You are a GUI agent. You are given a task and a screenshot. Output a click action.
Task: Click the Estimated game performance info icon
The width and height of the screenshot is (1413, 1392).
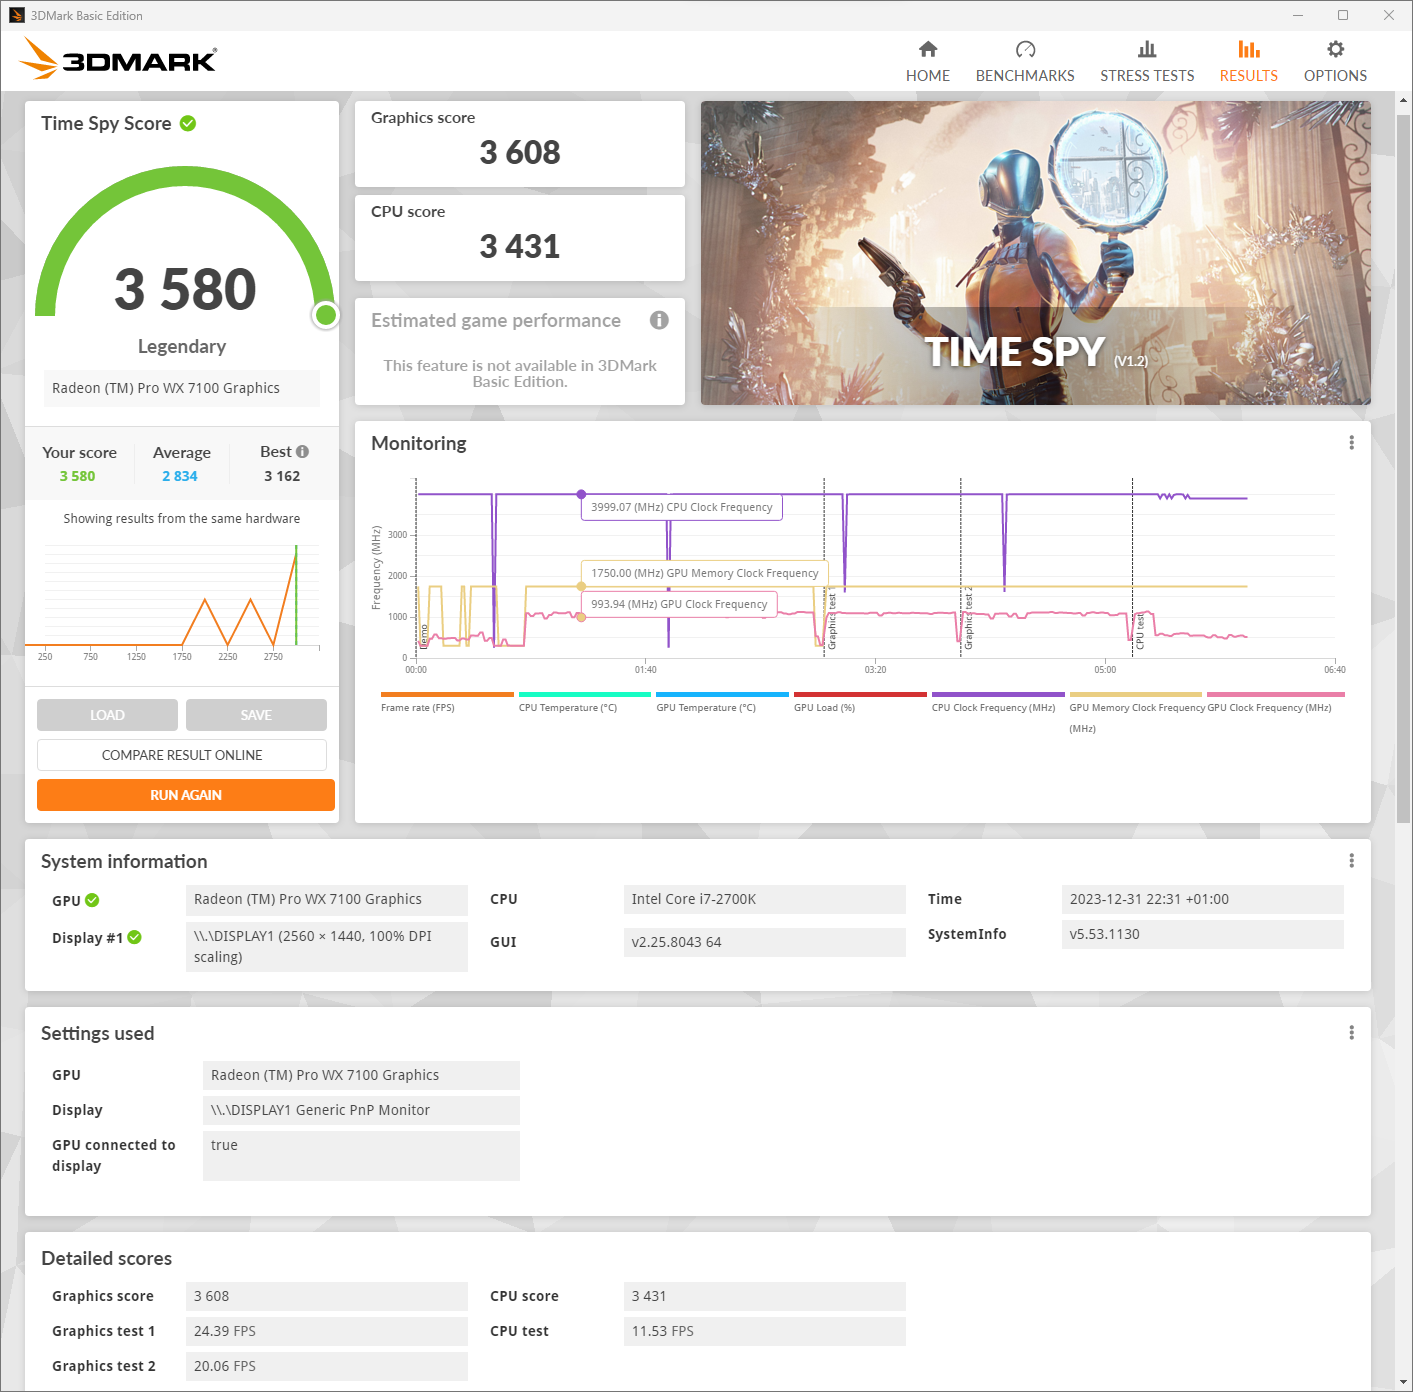pyautogui.click(x=659, y=320)
